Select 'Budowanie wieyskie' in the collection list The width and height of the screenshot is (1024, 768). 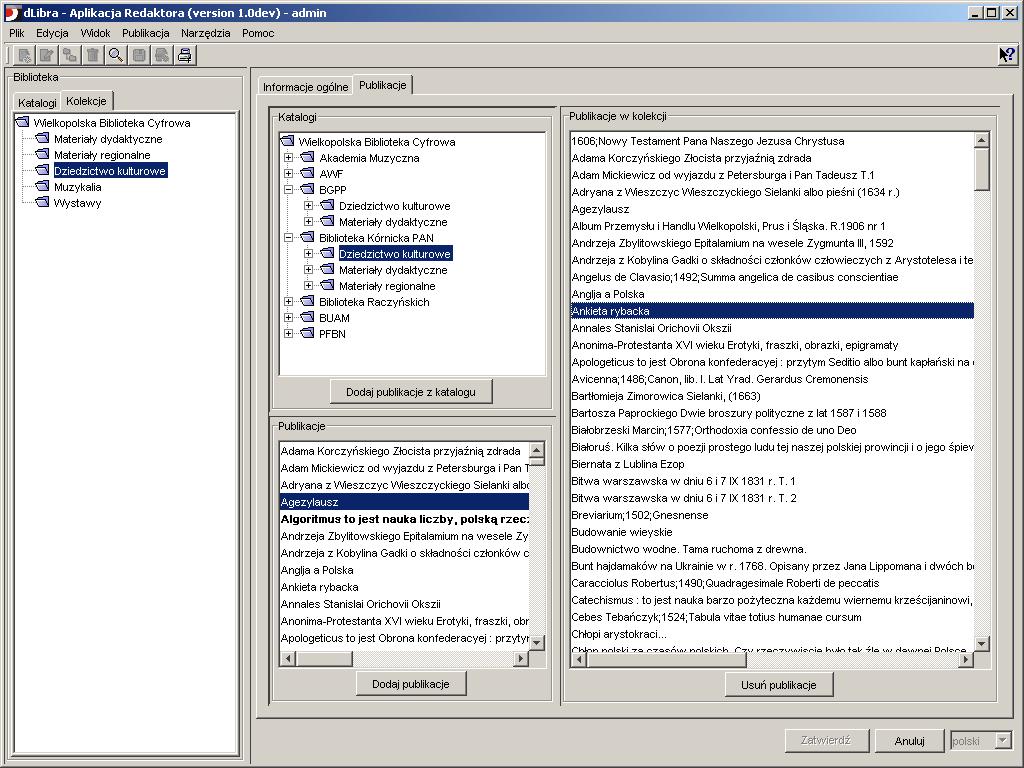coord(772,532)
